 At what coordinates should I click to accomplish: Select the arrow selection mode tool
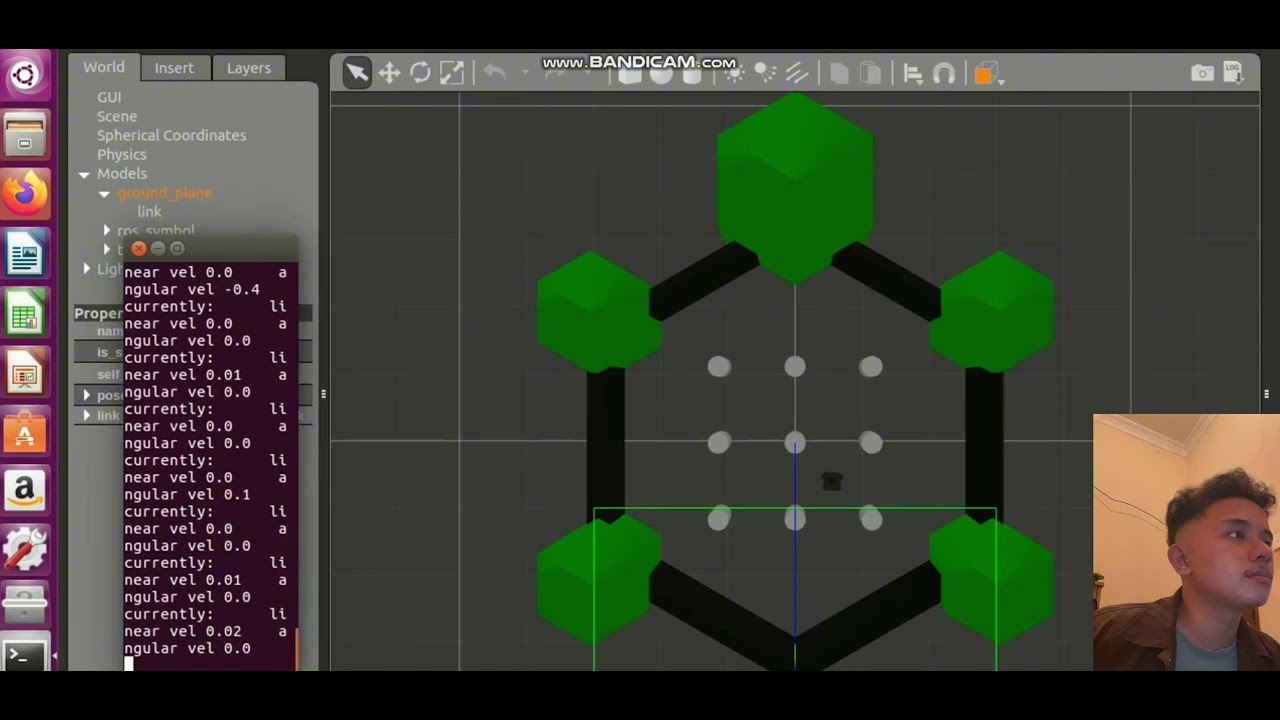(x=356, y=72)
